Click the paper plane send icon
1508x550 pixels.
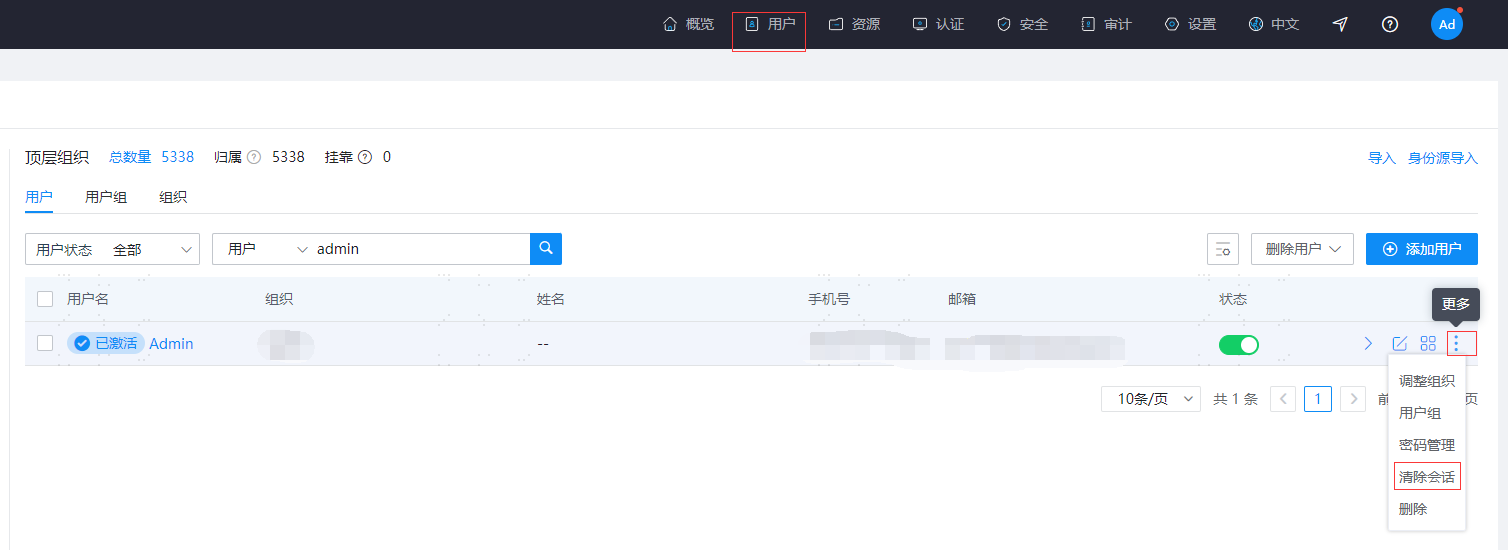click(1340, 24)
